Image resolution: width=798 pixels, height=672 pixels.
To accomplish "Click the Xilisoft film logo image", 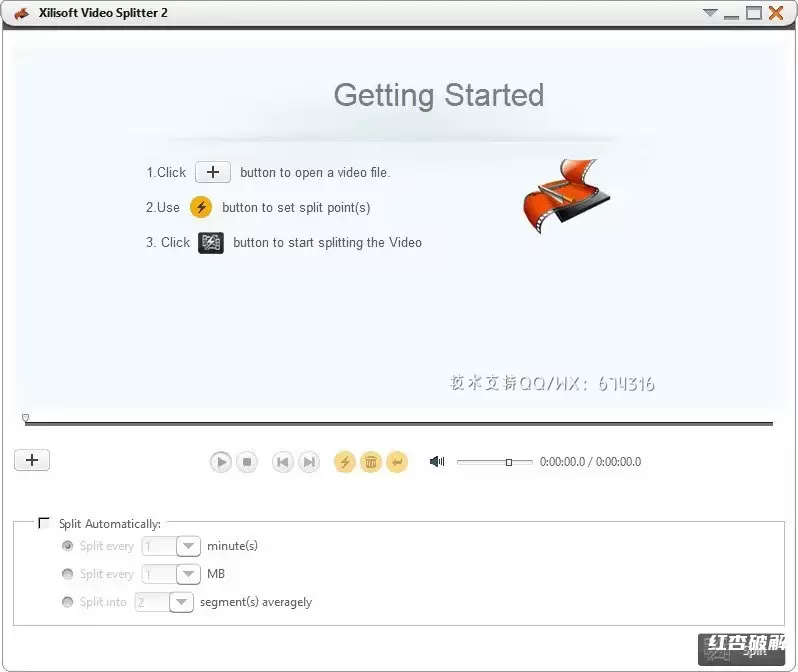I will 566,195.
